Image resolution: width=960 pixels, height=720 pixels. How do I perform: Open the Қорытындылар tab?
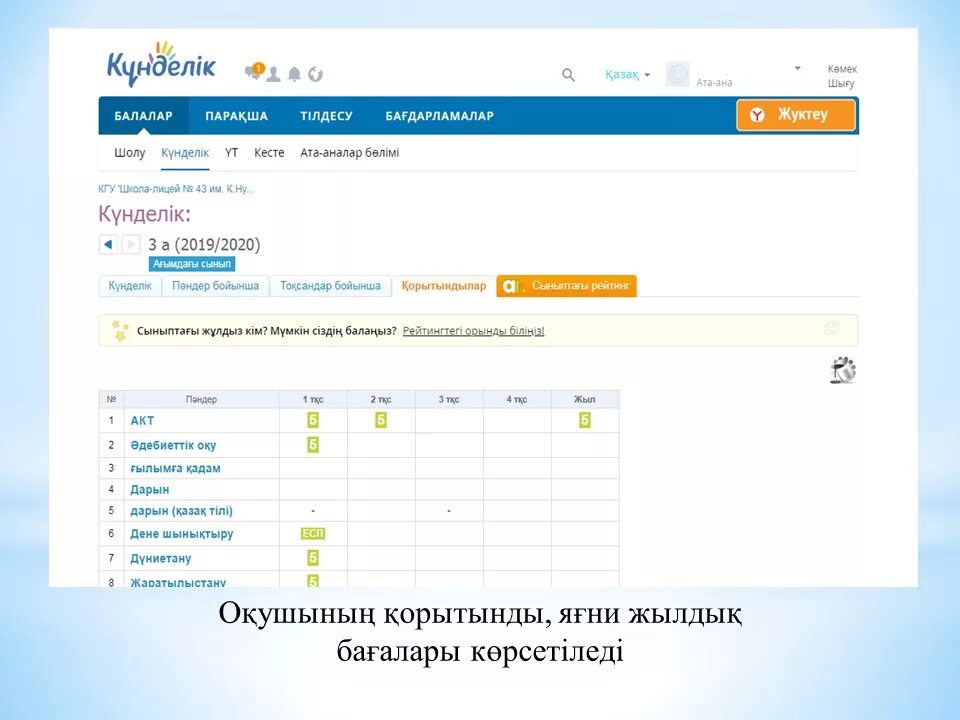440,285
